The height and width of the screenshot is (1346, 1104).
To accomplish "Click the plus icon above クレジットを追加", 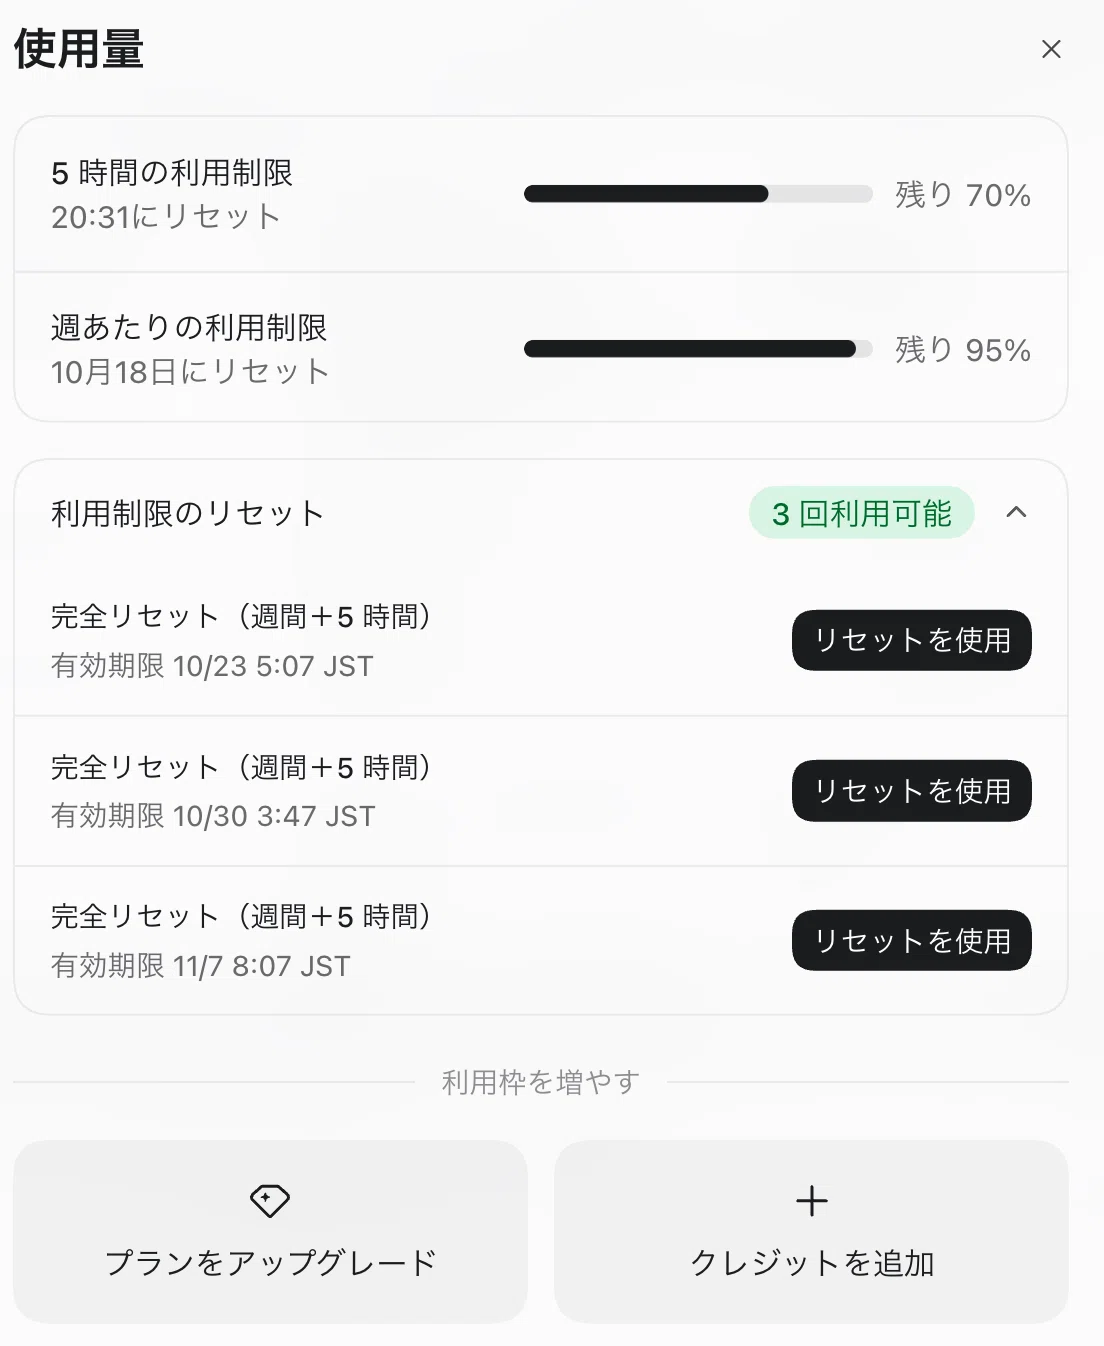I will tap(812, 1201).
